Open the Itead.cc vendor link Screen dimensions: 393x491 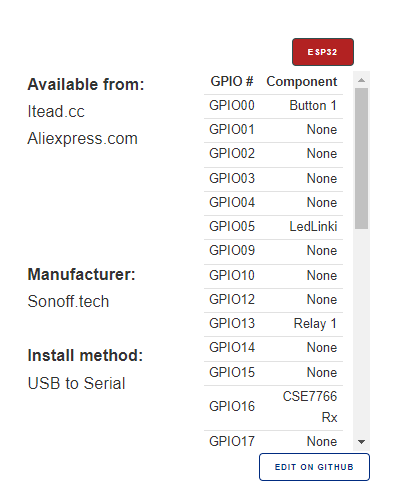click(56, 111)
